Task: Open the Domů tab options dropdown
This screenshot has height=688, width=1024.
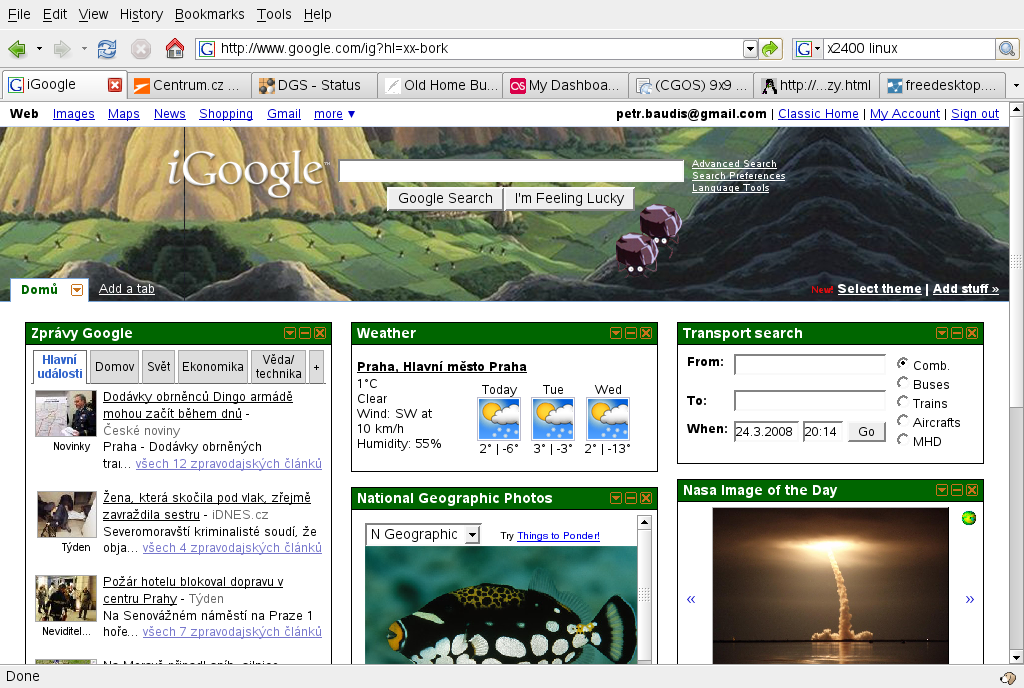Action: 77,290
